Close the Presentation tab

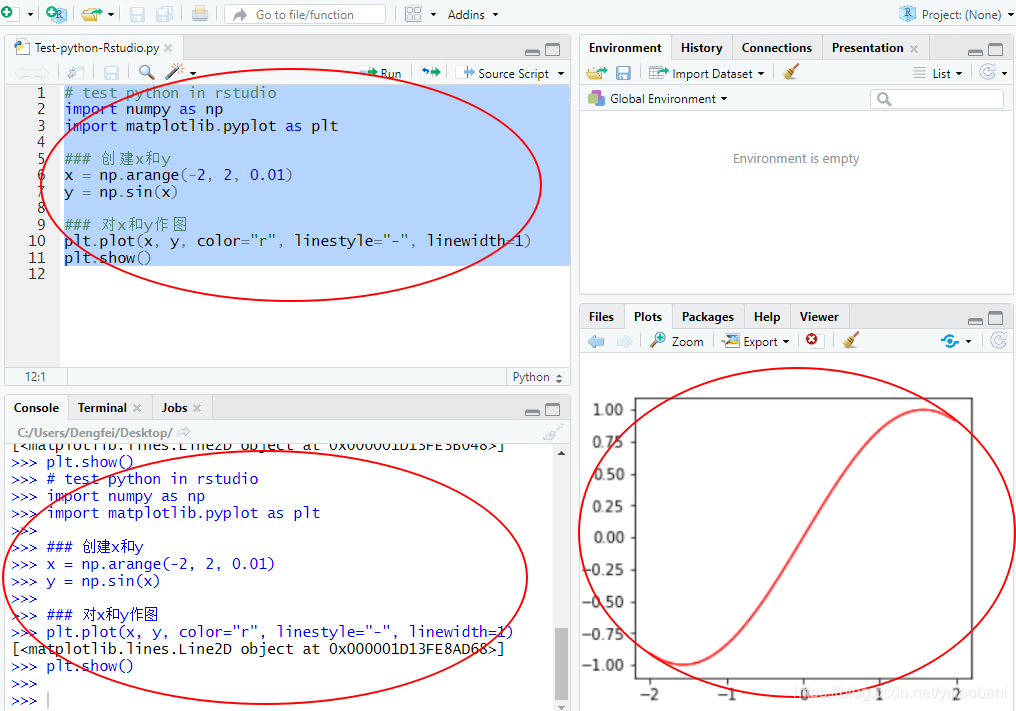914,49
